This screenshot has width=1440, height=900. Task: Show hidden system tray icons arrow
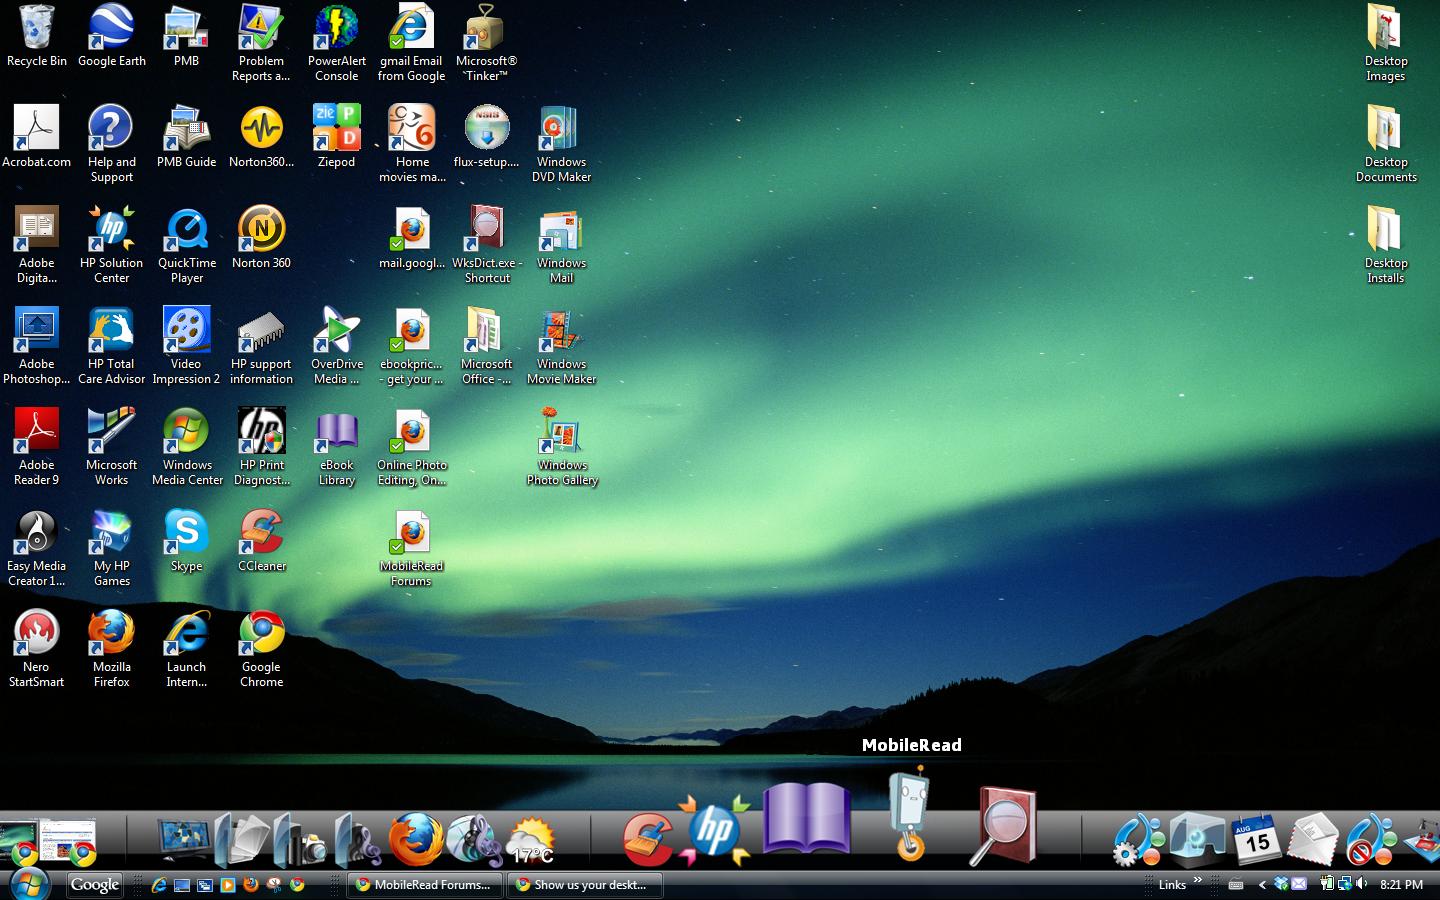(x=1262, y=885)
